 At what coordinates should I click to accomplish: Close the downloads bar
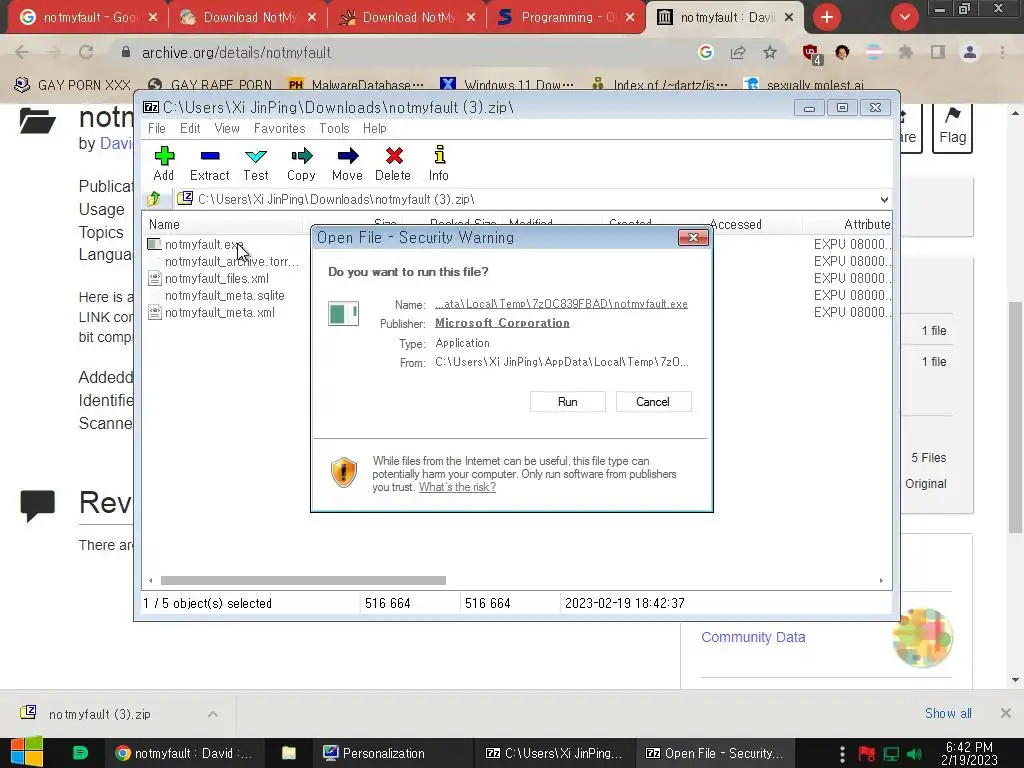click(1006, 713)
